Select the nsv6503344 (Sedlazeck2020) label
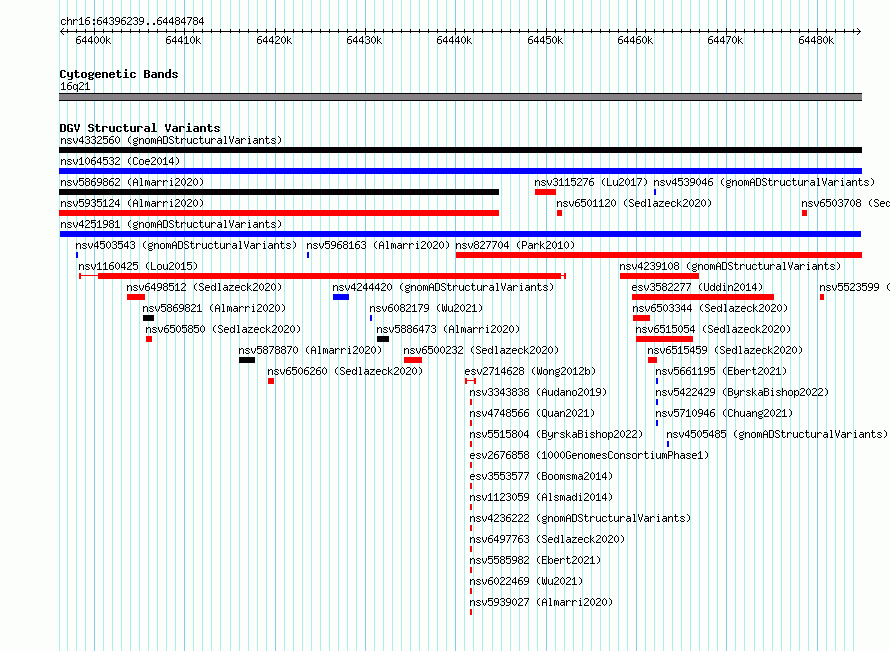The image size is (890, 651). pyautogui.click(x=711, y=308)
